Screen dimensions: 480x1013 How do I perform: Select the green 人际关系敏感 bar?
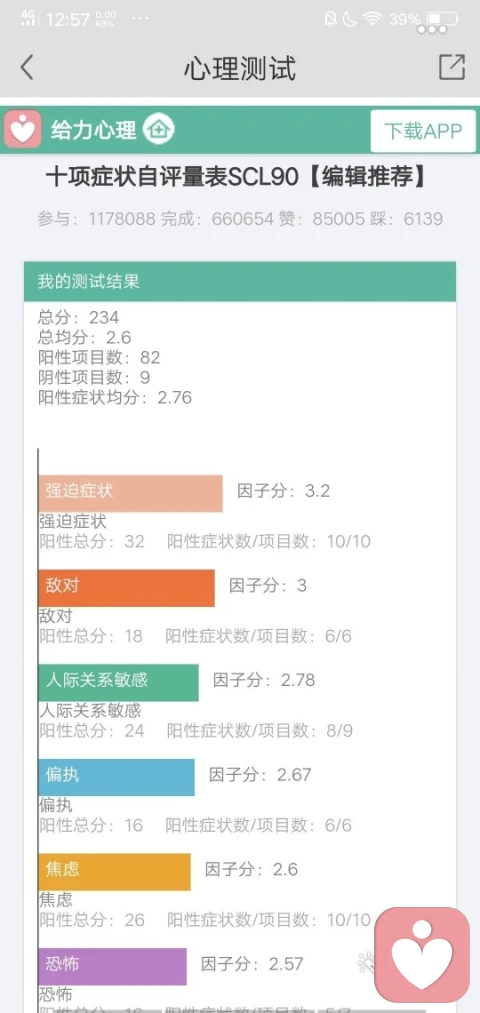point(119,683)
